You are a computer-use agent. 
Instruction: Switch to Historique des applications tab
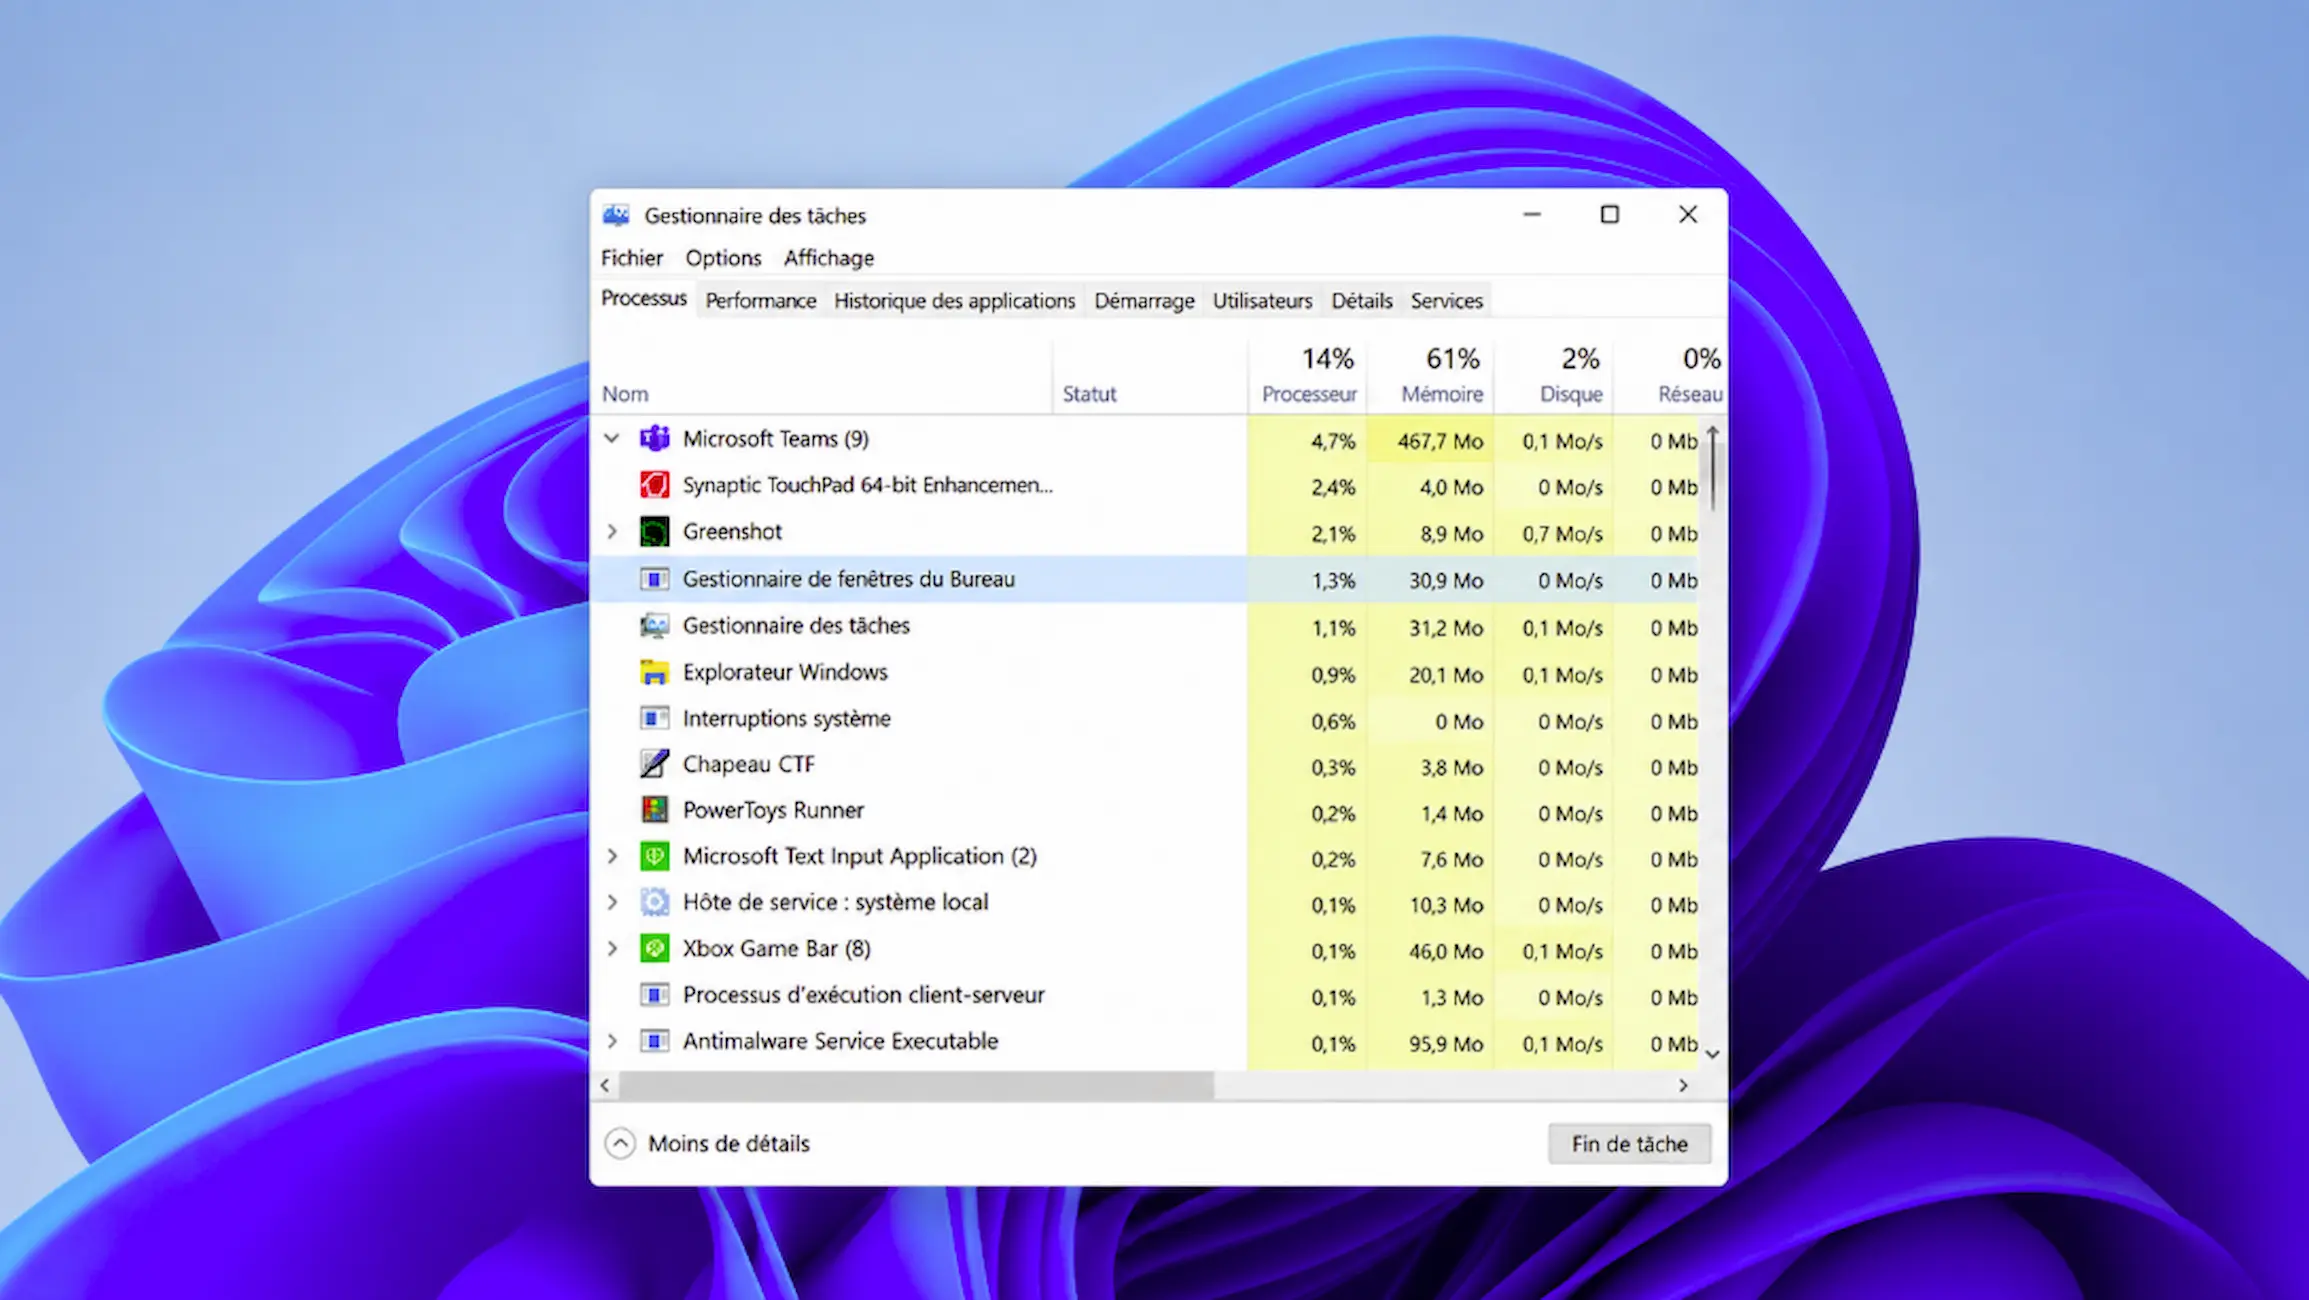[955, 301]
